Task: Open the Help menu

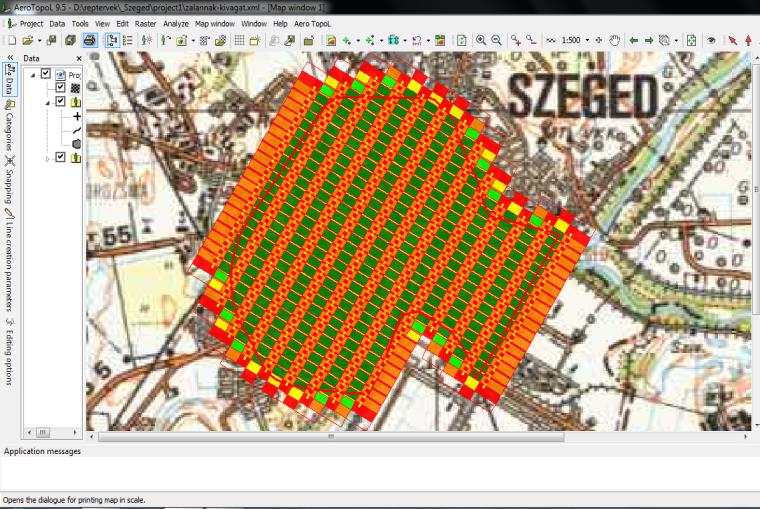Action: click(280, 23)
